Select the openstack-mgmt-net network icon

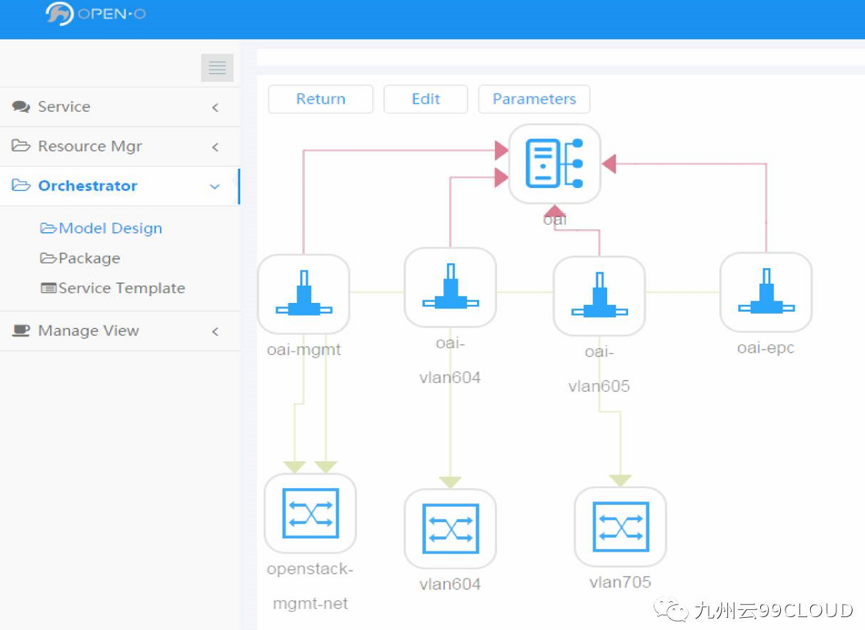310,513
